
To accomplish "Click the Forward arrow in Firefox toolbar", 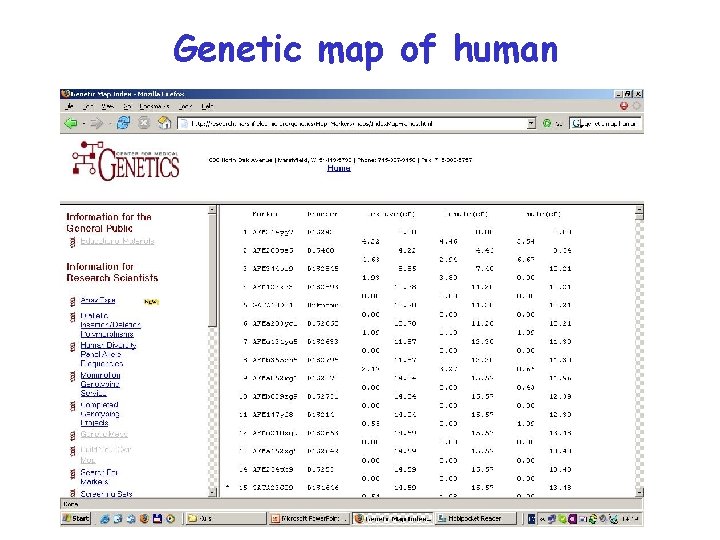I will (x=96, y=123).
